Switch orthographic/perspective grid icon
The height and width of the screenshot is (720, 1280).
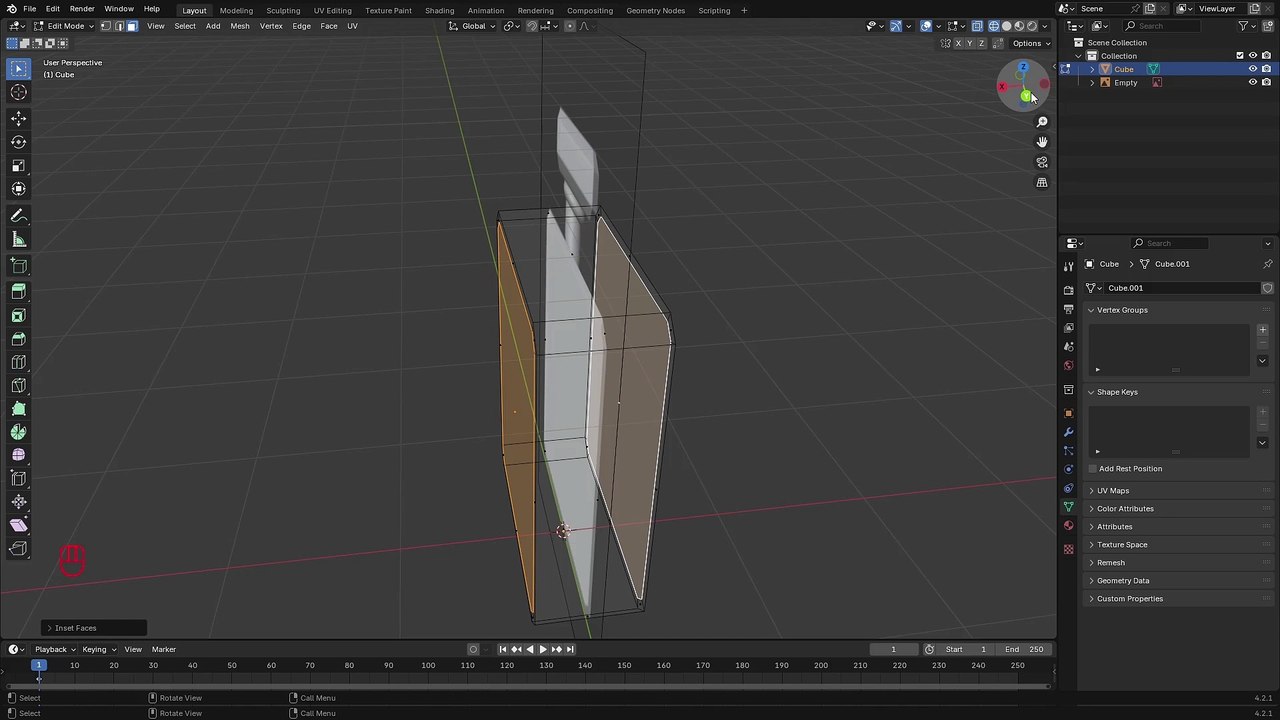[1042, 182]
